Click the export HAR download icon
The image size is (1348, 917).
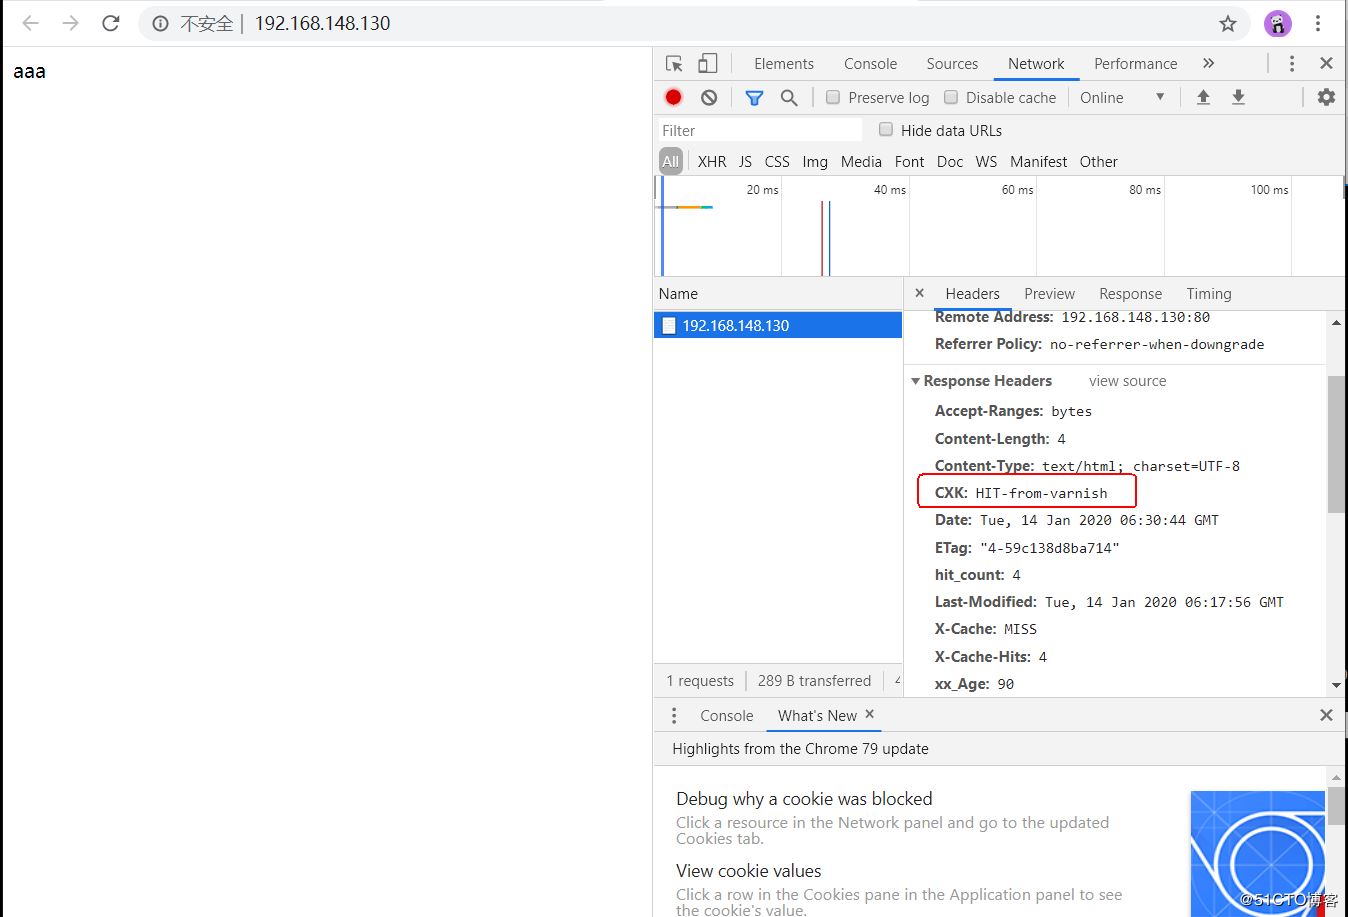click(1238, 97)
